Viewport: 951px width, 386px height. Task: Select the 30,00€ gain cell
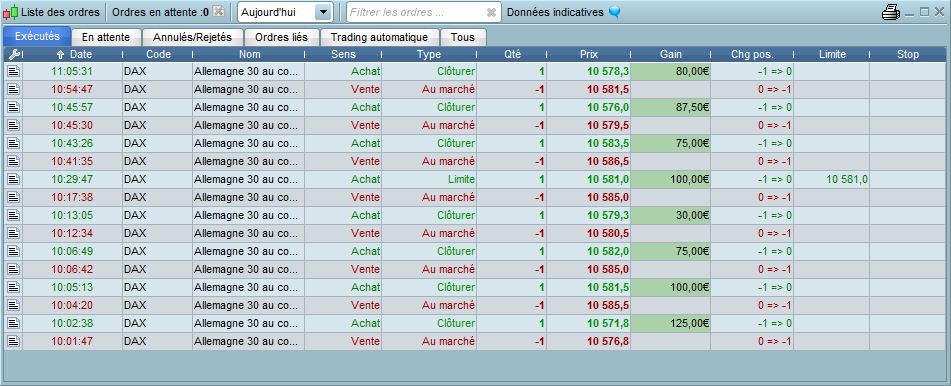click(670, 215)
